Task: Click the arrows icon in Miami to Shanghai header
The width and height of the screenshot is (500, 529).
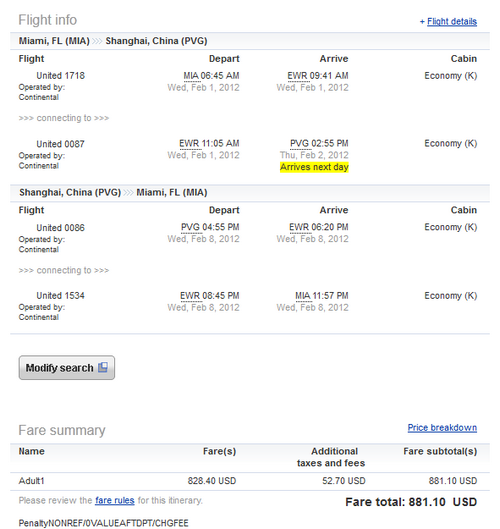Action: tap(97, 41)
